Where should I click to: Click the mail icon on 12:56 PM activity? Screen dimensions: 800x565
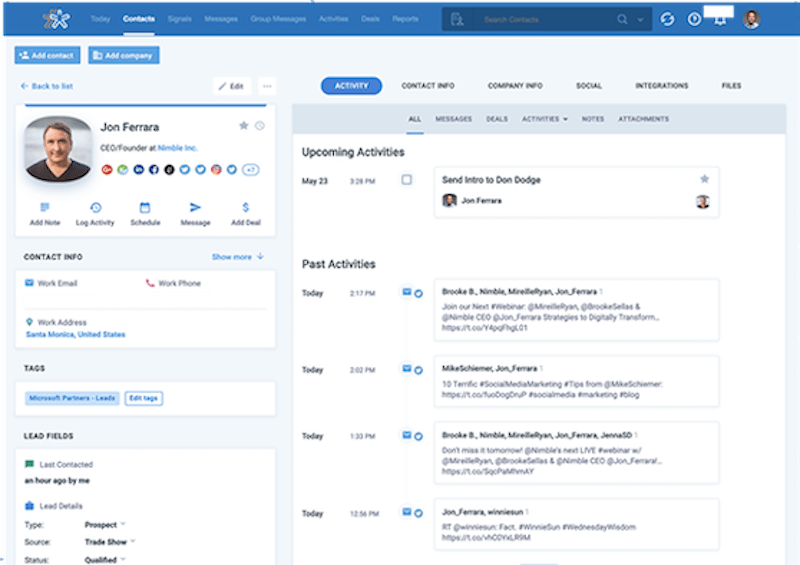pos(407,511)
